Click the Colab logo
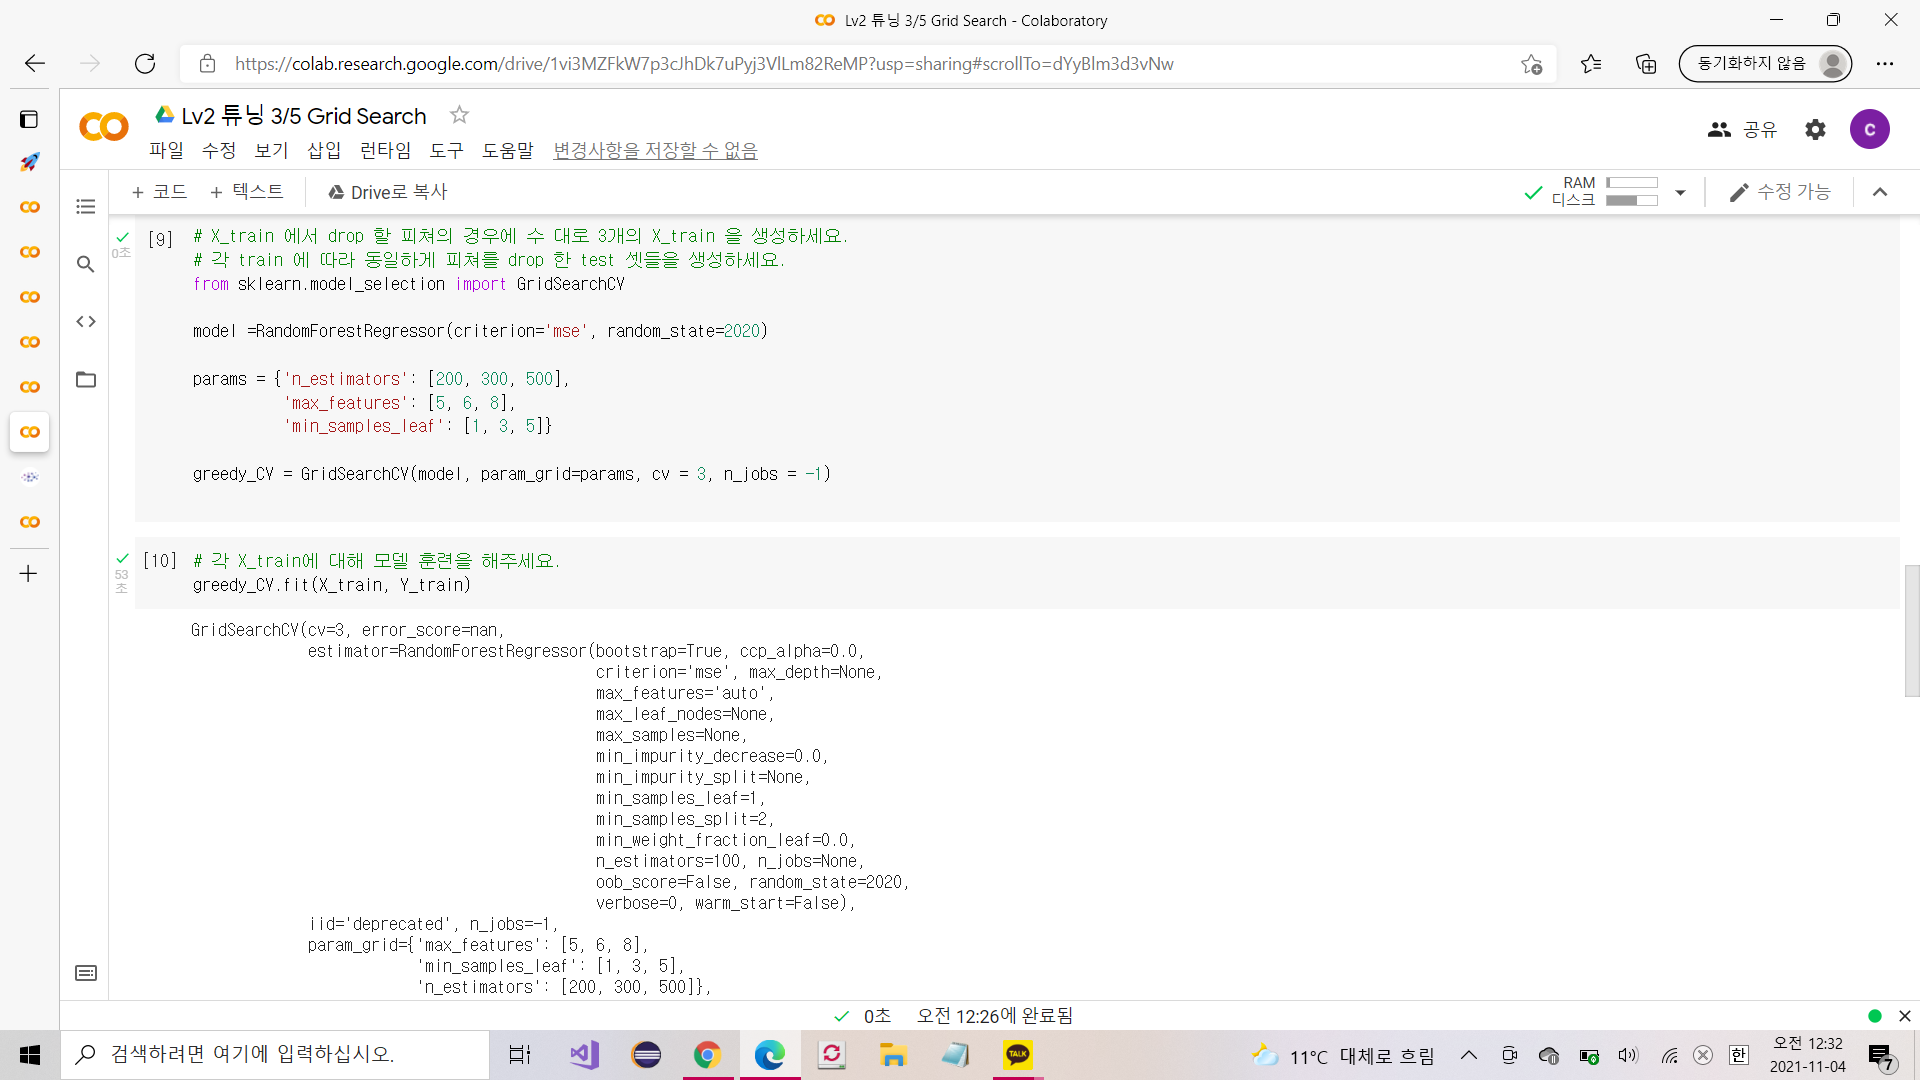 104,127
